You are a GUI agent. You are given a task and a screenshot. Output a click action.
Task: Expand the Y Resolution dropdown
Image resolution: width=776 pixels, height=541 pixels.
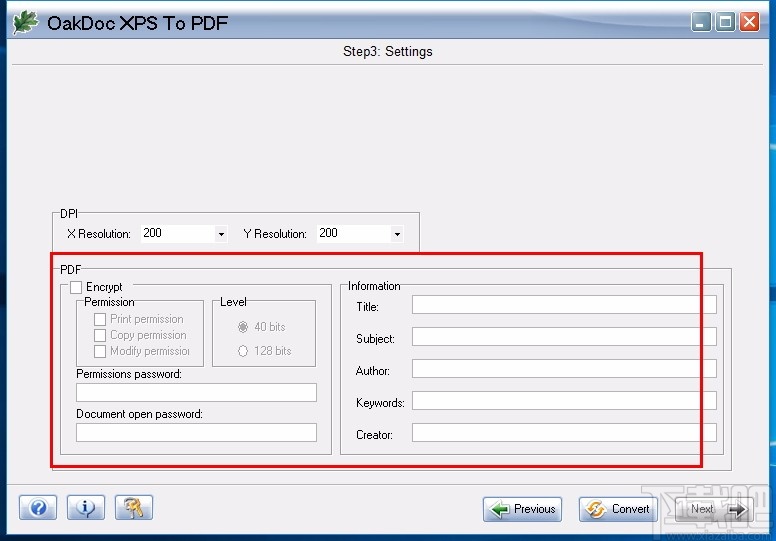click(397, 234)
